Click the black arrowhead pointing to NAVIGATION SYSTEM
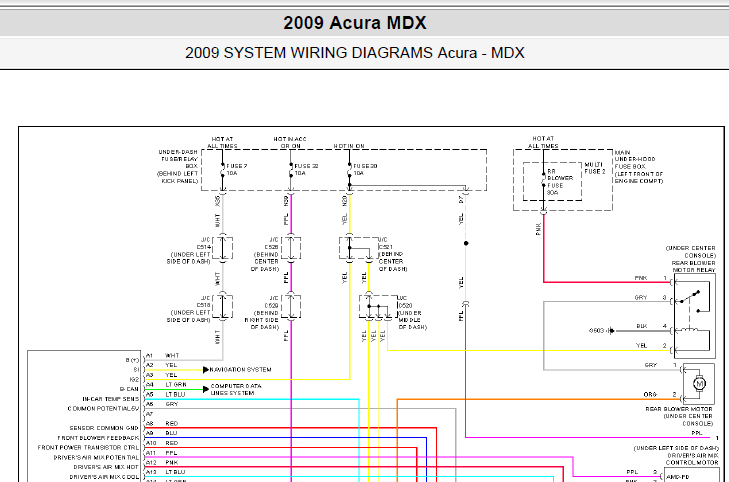 [206, 370]
